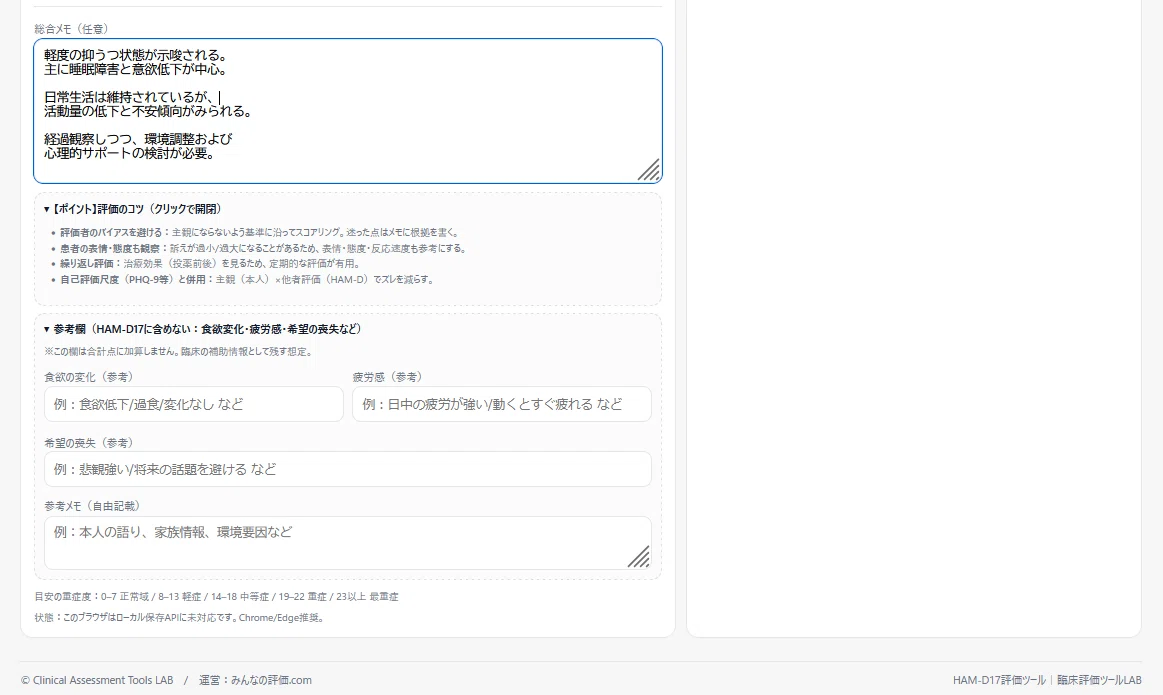This screenshot has height=695, width=1163.
Task: Click the resize grip of the 参考メモ text area
Action: pyautogui.click(x=639, y=556)
